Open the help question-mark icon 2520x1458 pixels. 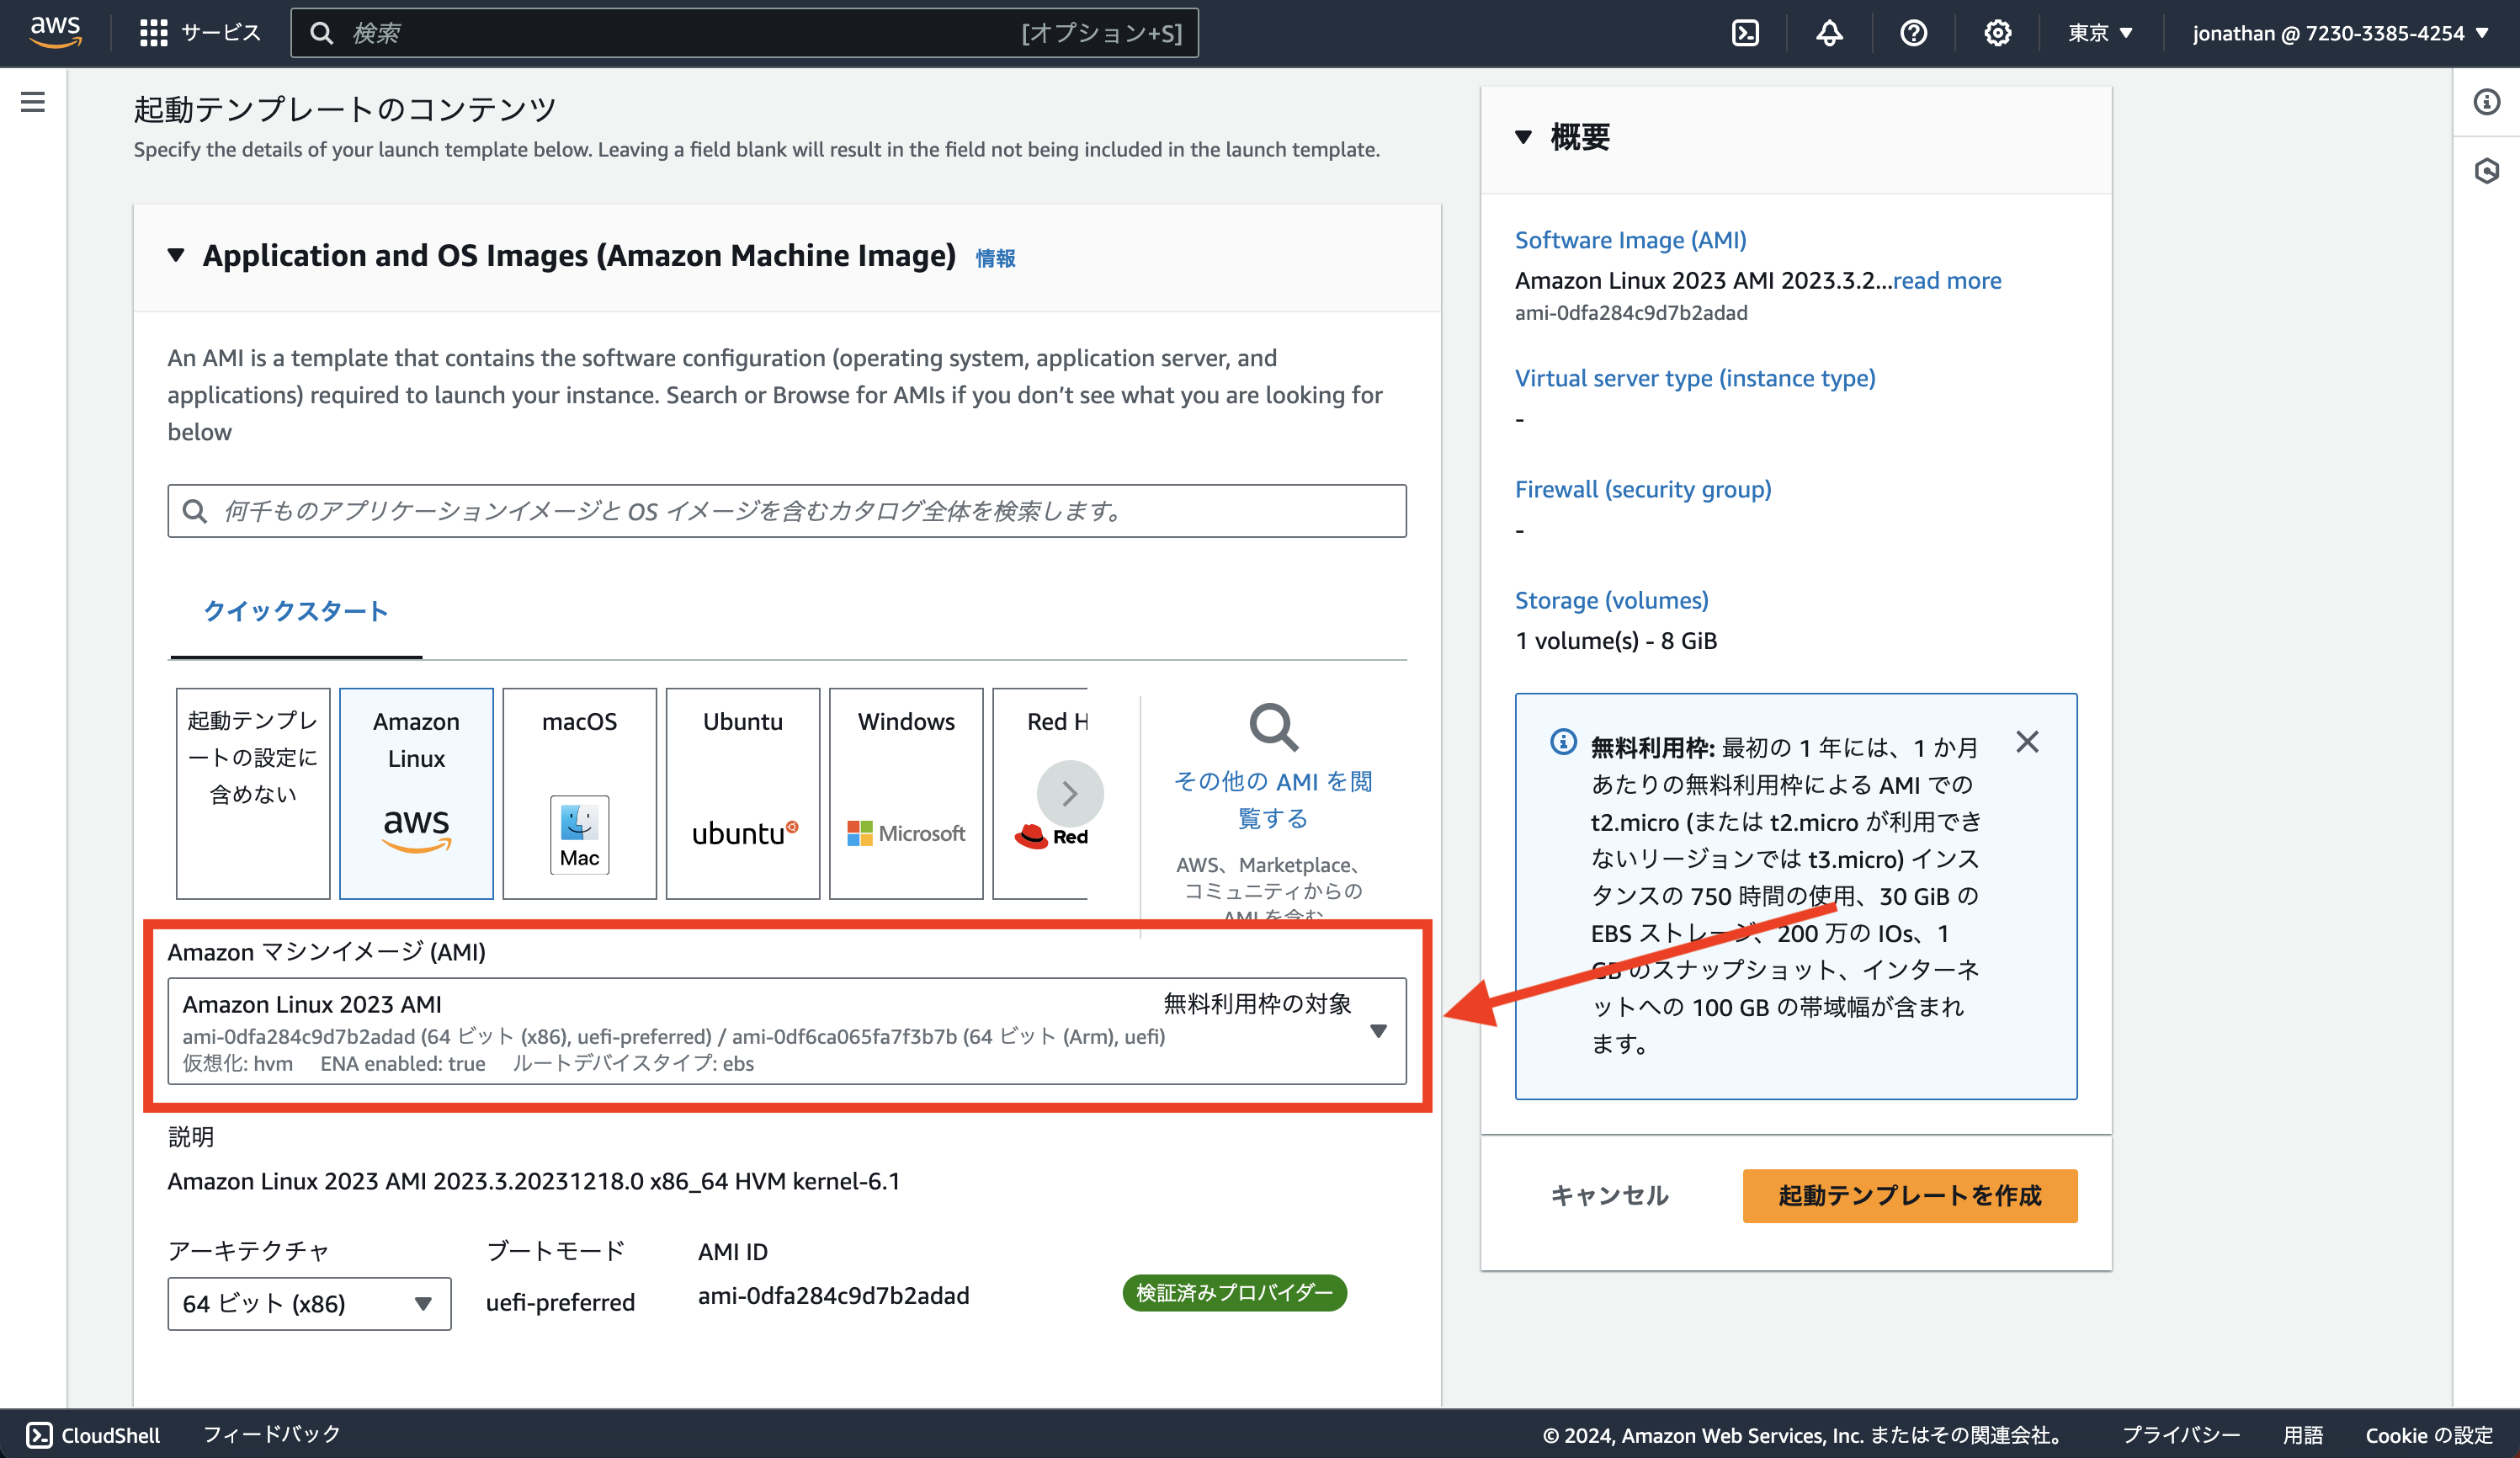click(x=1913, y=32)
